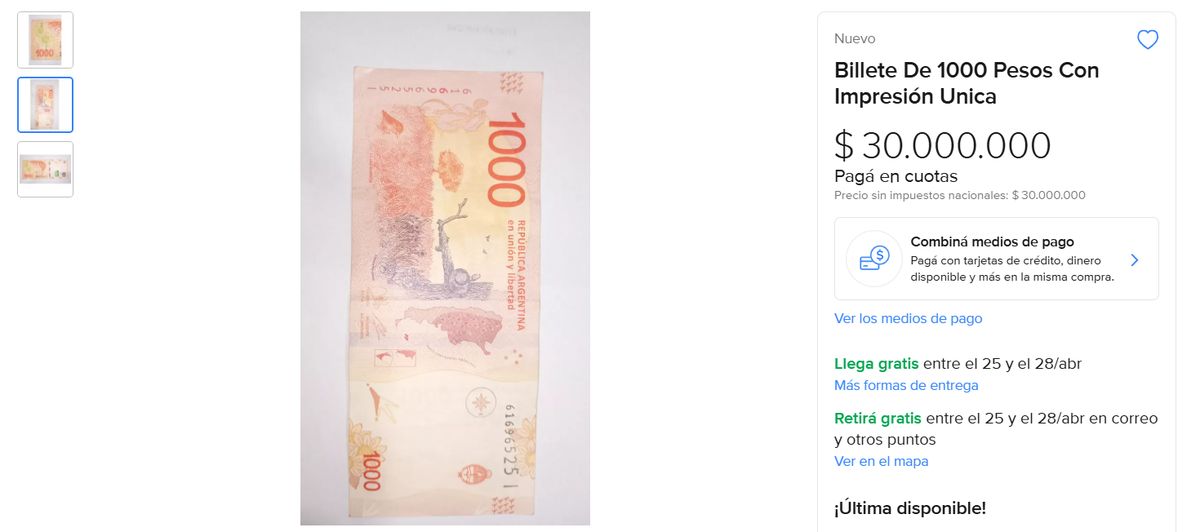Click the $ 30.000.000 price
The image size is (1200, 532).
coord(942,146)
